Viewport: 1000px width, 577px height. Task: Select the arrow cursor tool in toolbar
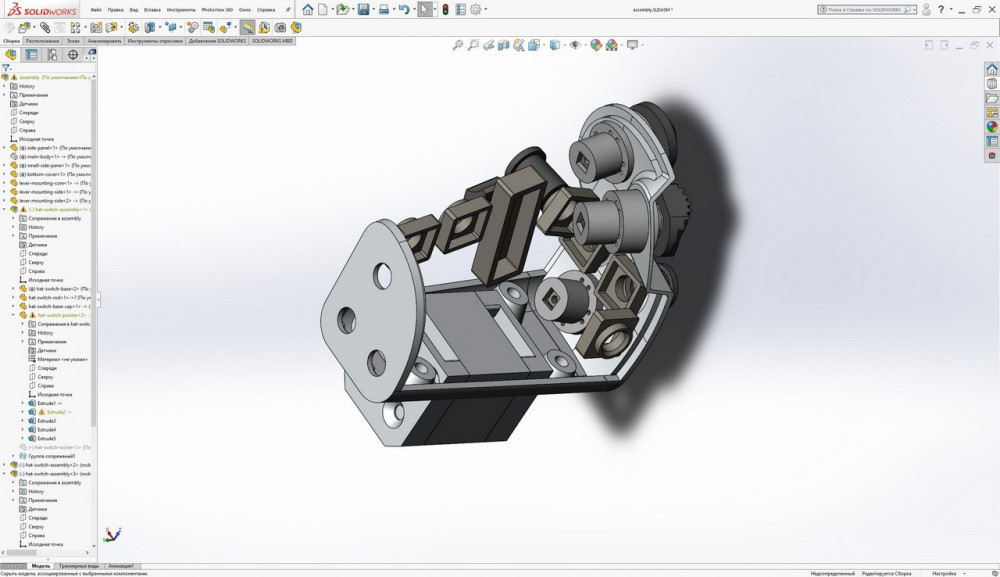click(x=425, y=9)
